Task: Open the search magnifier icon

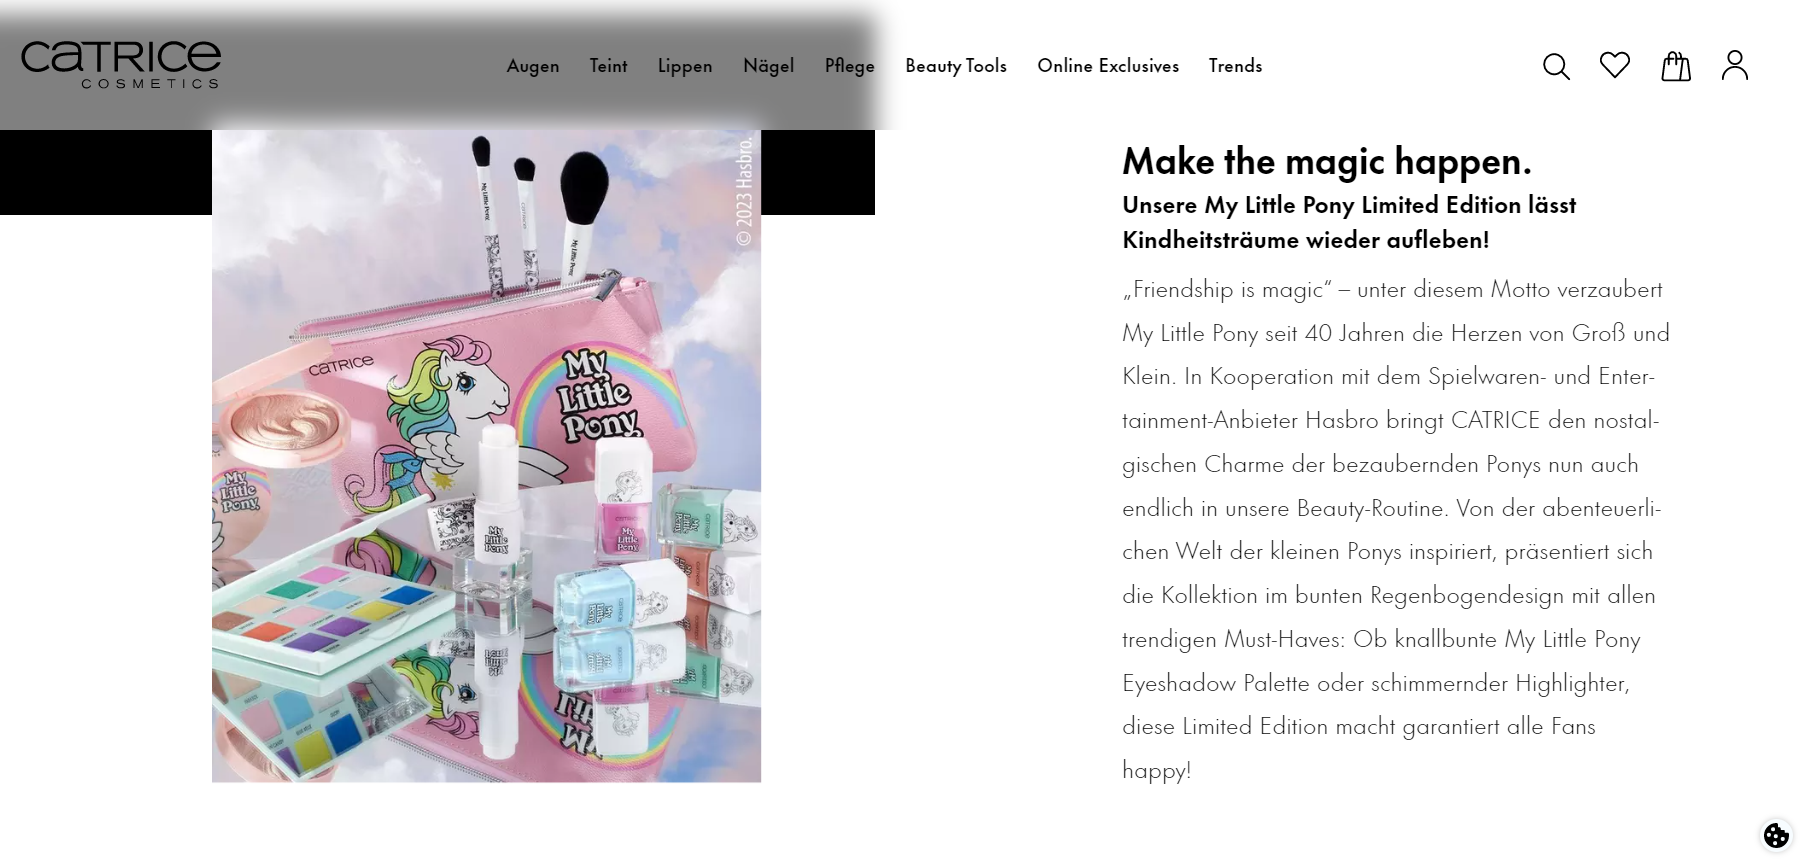Action: (1556, 67)
